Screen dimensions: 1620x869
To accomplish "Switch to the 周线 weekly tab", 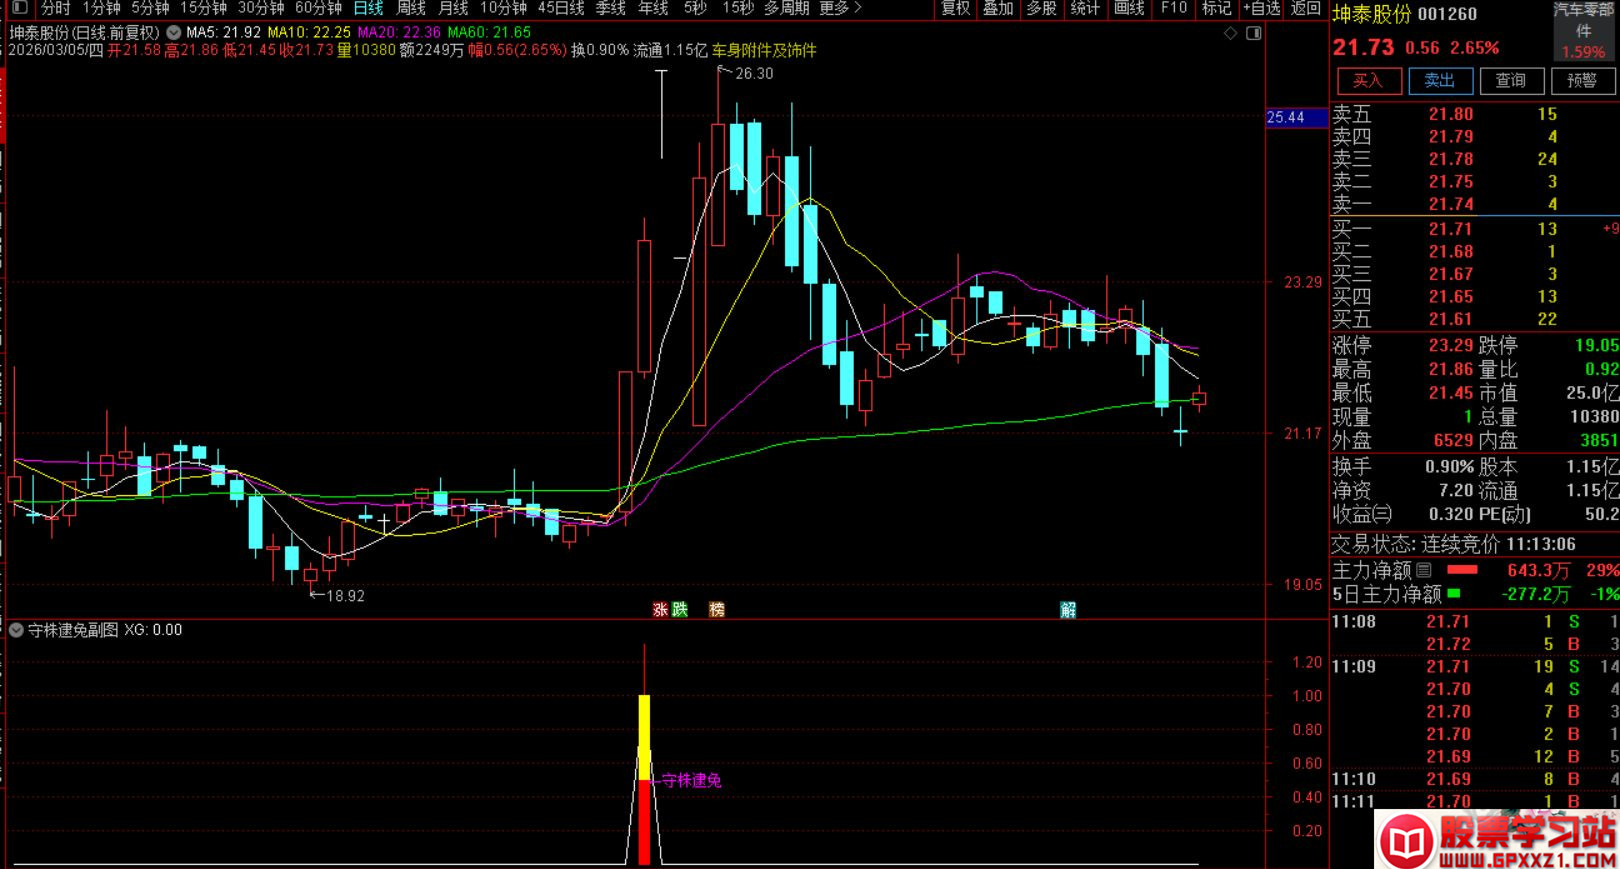I will (x=411, y=8).
